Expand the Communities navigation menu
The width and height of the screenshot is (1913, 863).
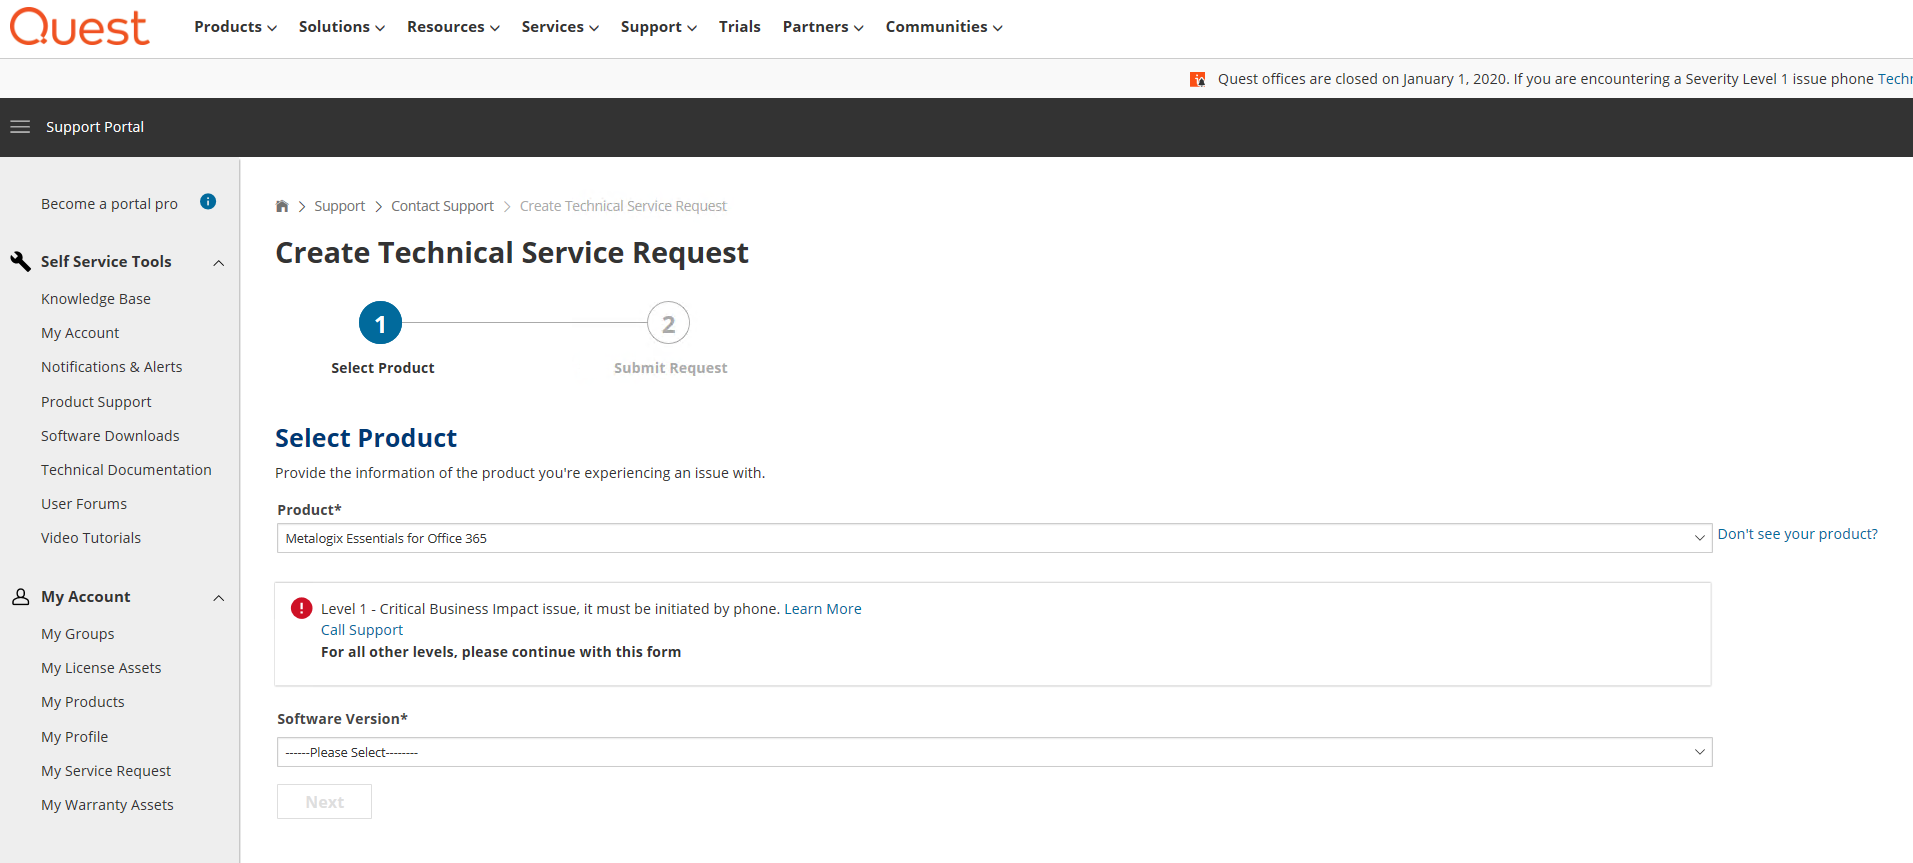tap(943, 27)
